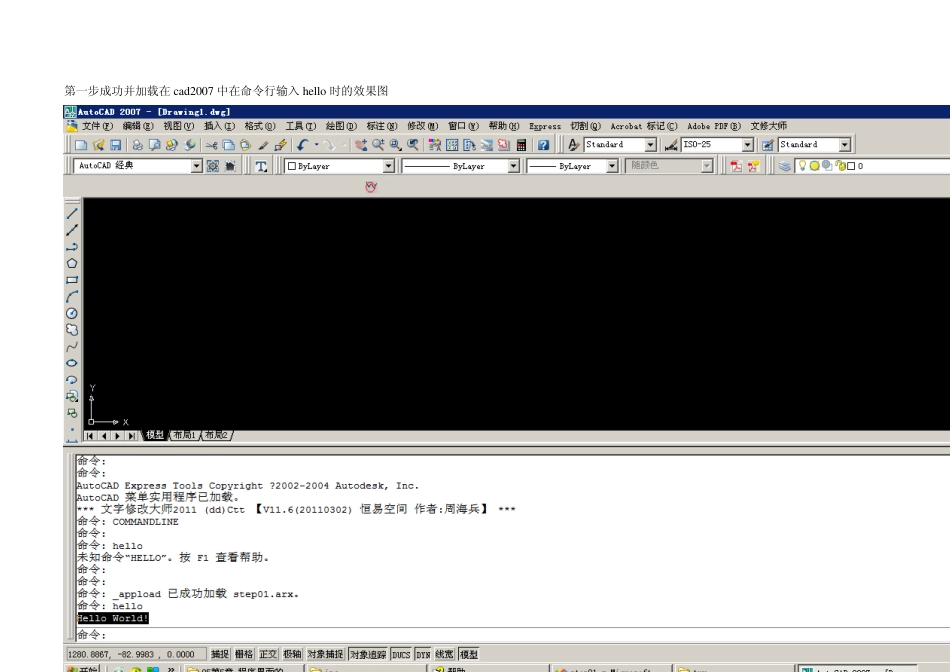Expand the undo history arrow

point(316,145)
